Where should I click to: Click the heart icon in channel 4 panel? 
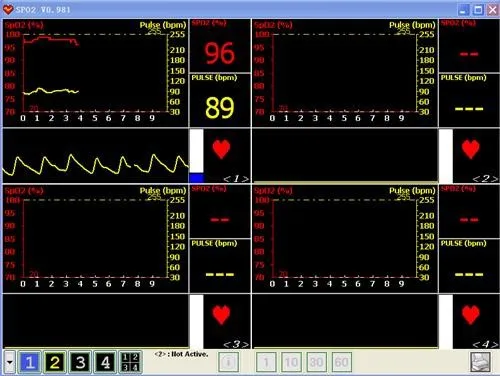coord(471,315)
